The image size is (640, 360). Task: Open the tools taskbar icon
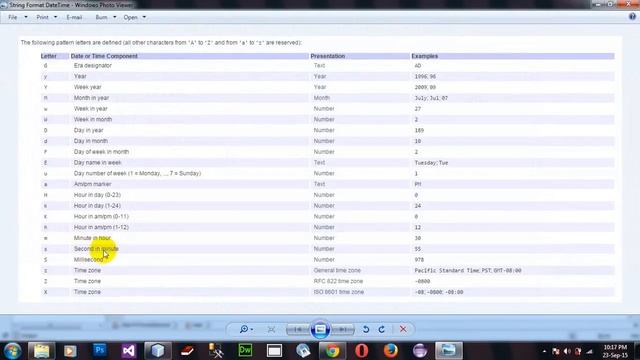point(216,351)
